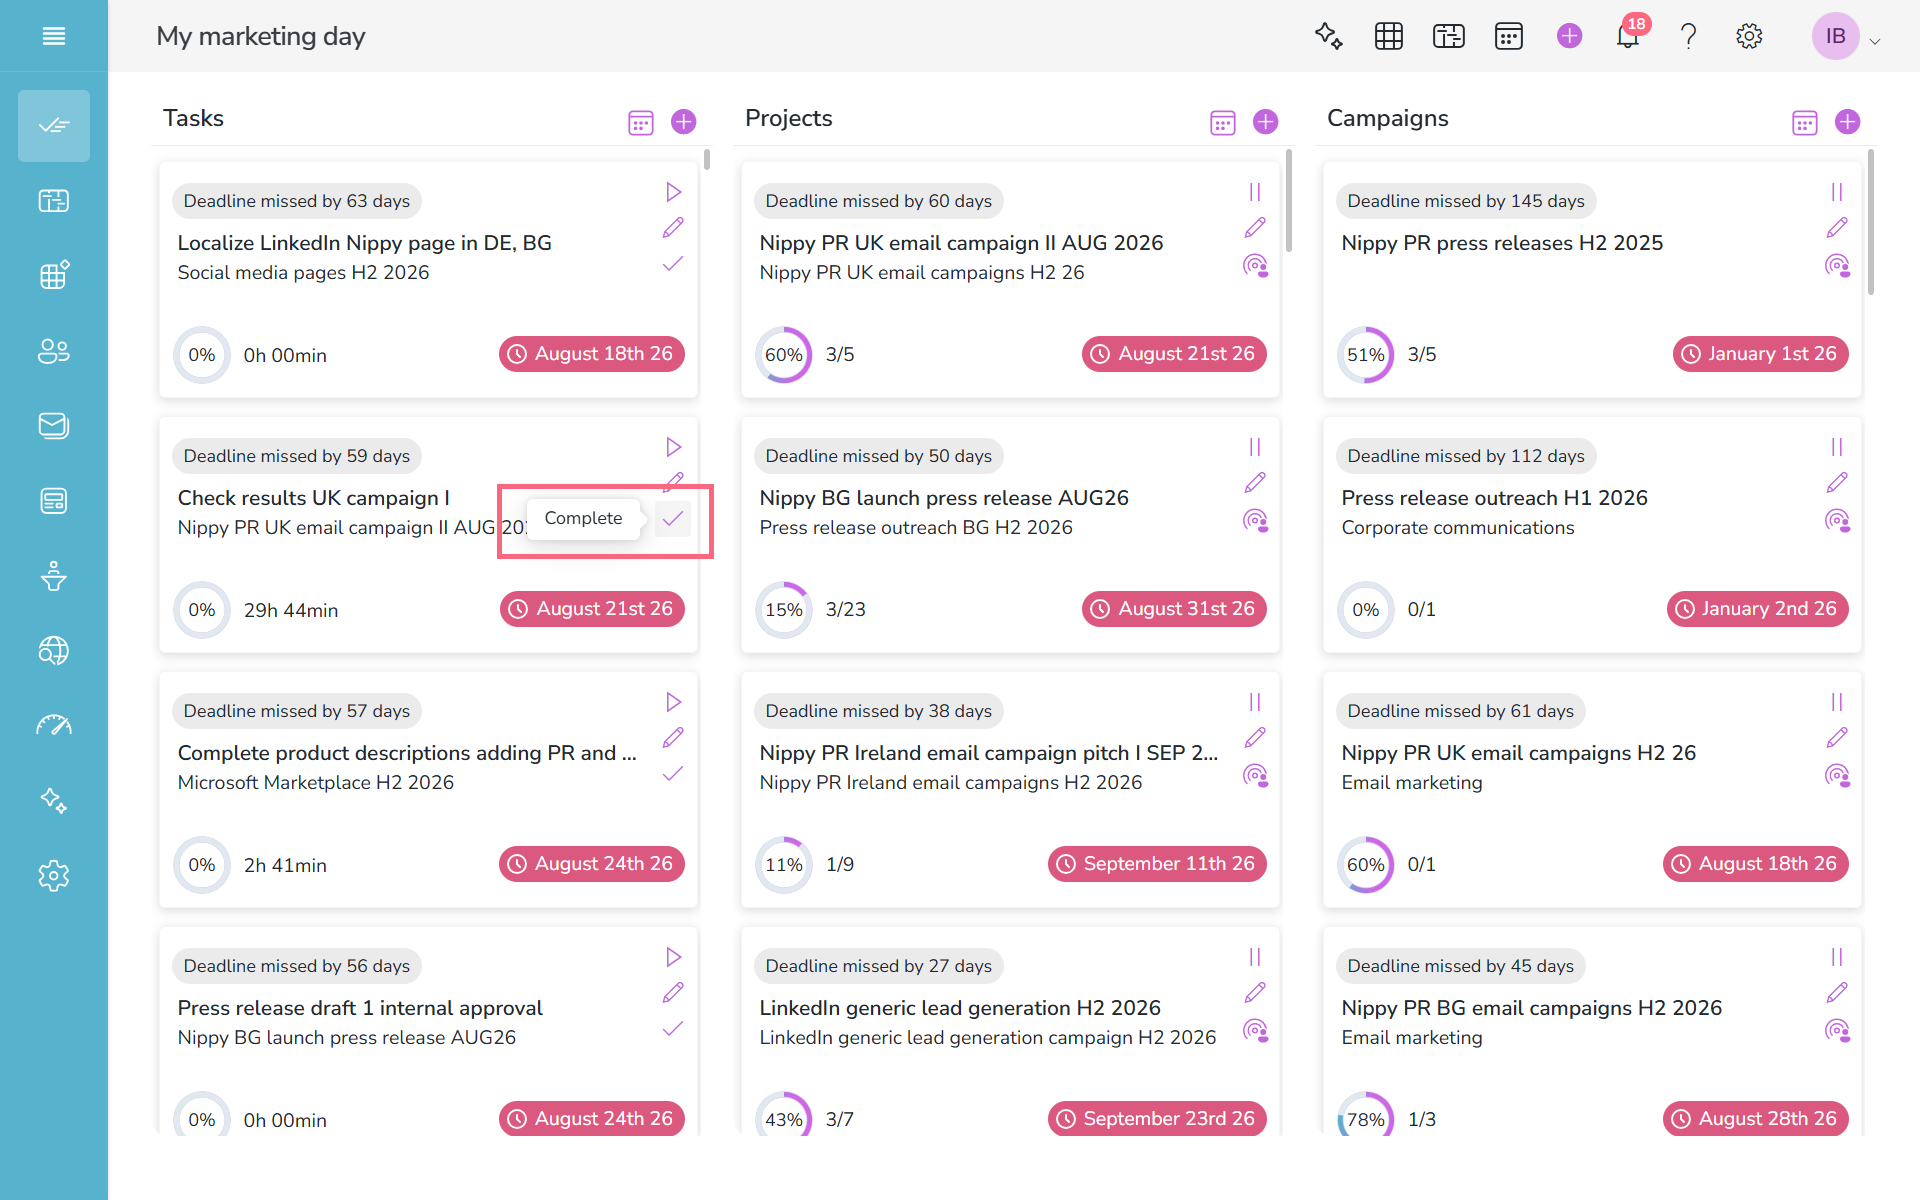Add a new task with Tasks plus icon
The height and width of the screenshot is (1200, 1920).
coord(684,122)
